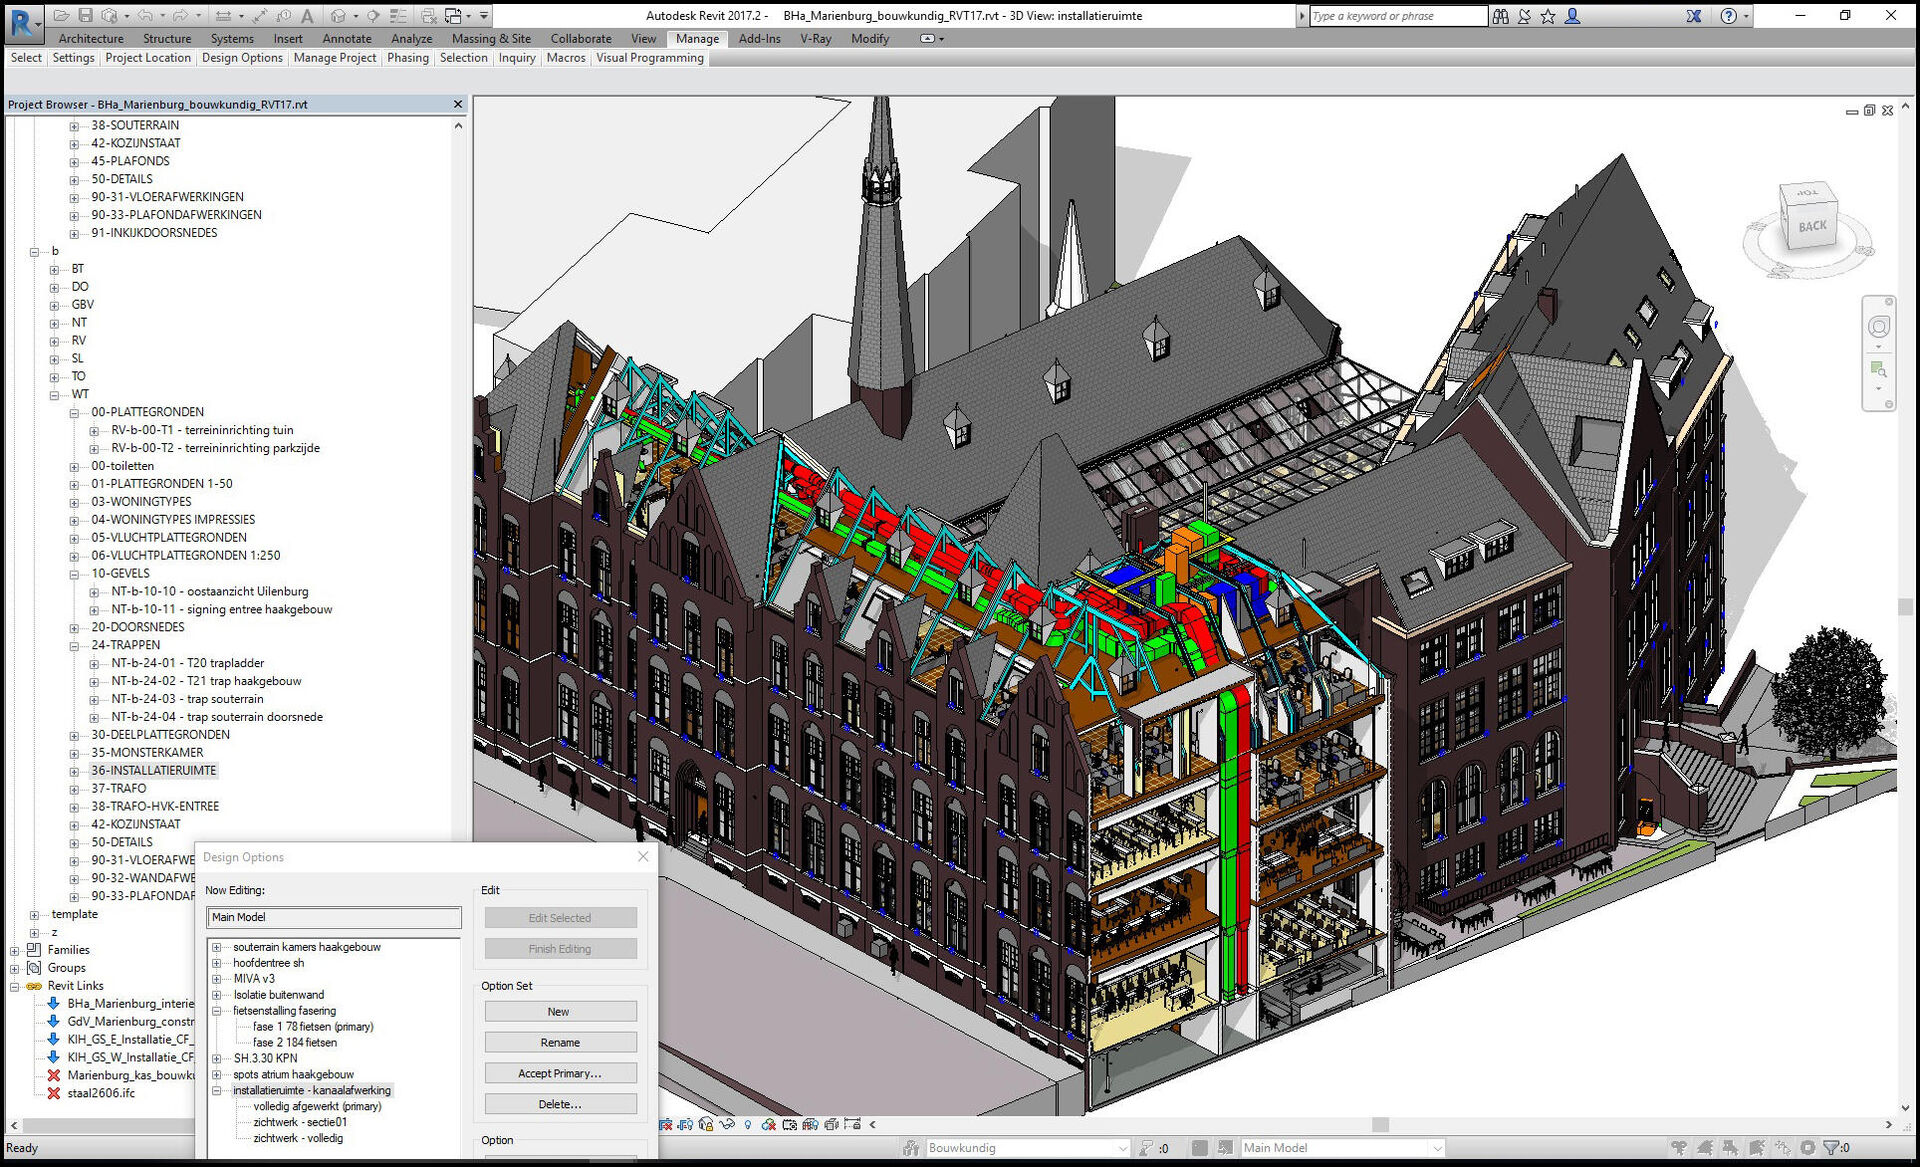The image size is (1920, 1167).
Task: Pick the Tag by Category icon
Action: pos(283,15)
